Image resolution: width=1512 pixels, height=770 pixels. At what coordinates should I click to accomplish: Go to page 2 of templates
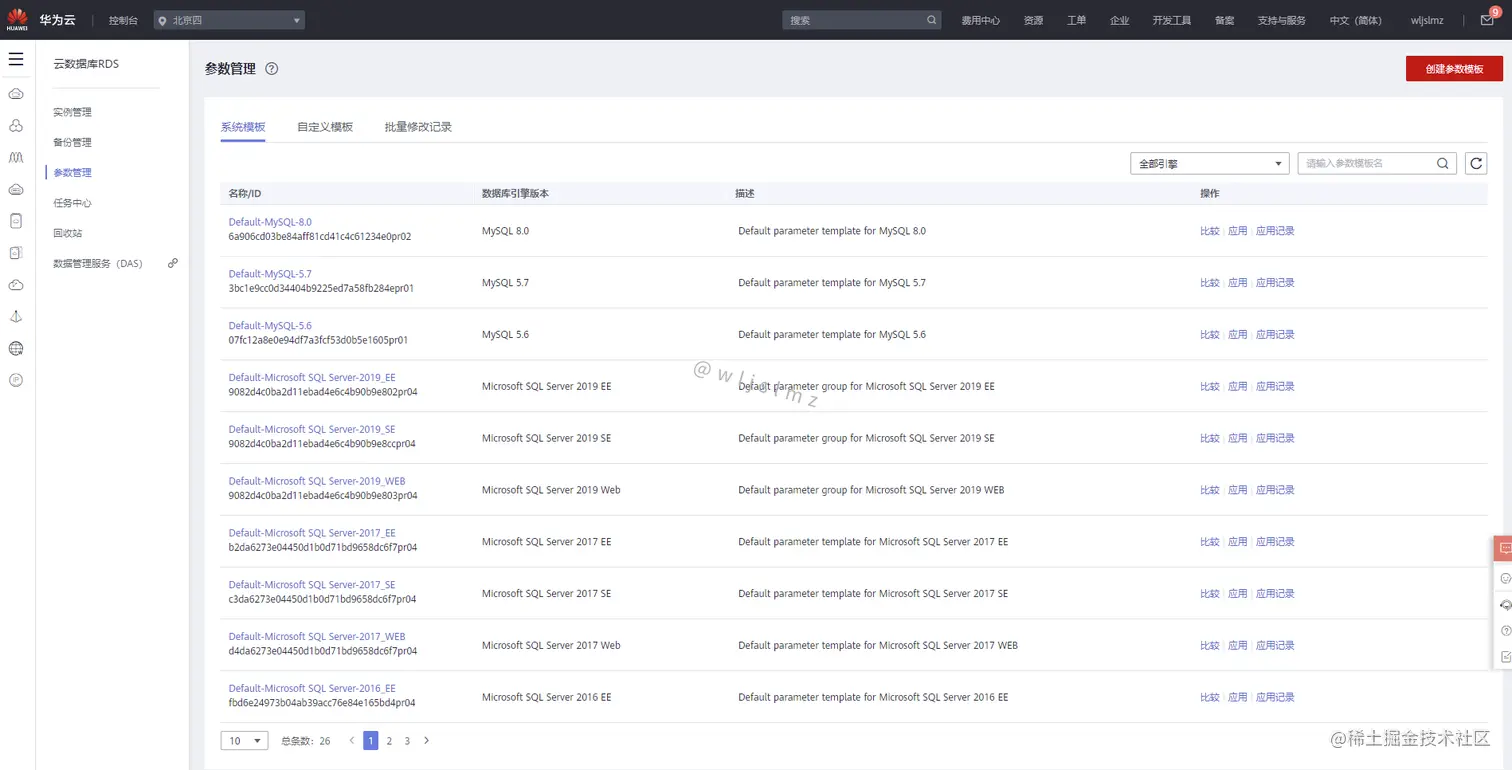[x=389, y=741]
